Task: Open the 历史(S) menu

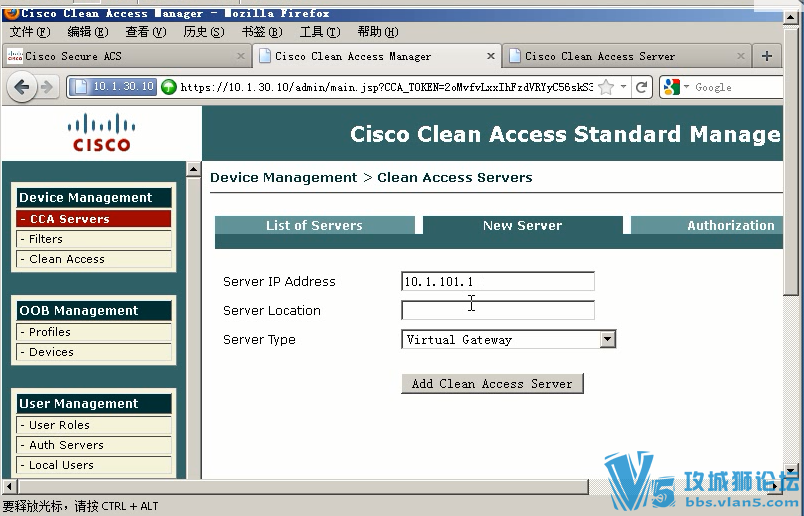Action: (204, 32)
